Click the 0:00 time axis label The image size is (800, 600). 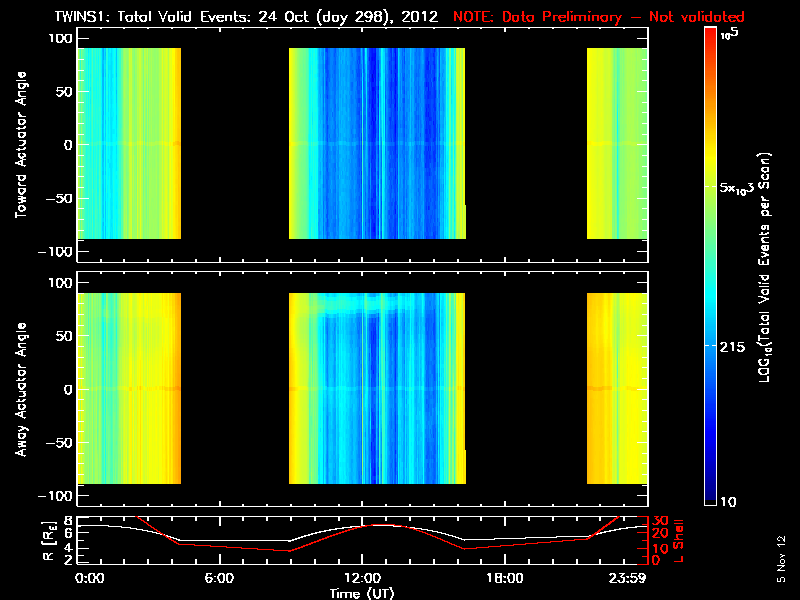pos(89,578)
